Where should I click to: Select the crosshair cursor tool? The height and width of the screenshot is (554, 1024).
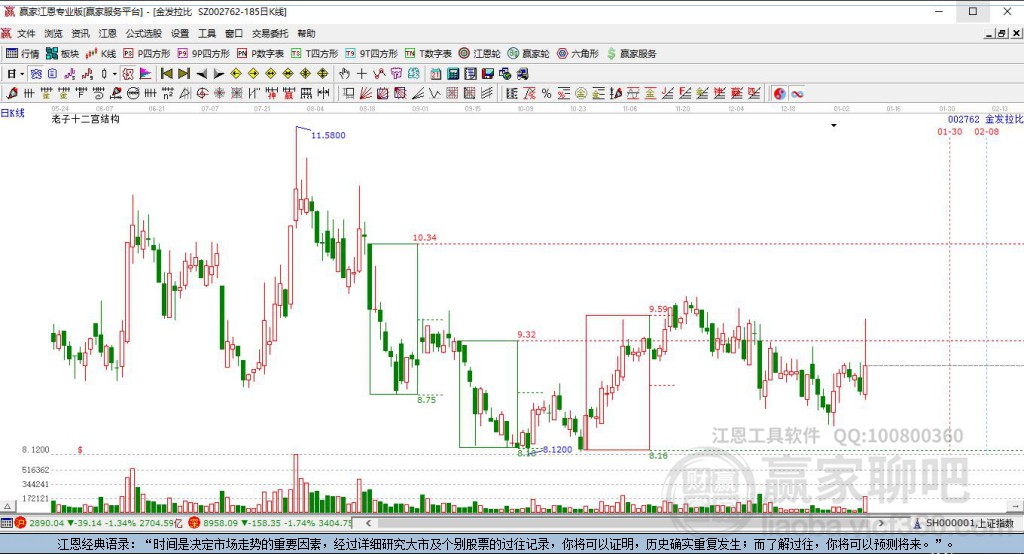(x=361, y=74)
